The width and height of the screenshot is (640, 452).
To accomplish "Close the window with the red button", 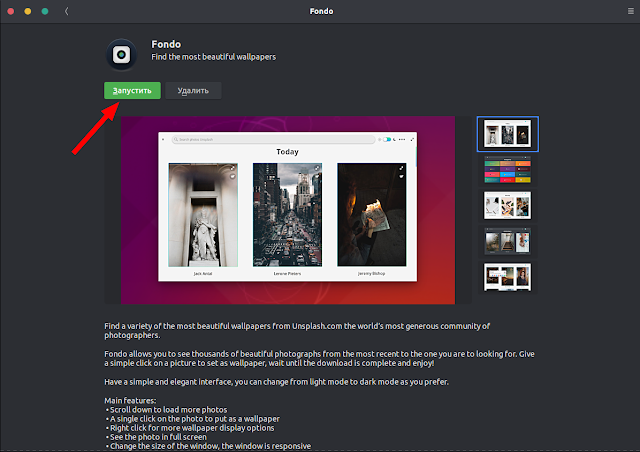I will click(11, 11).
